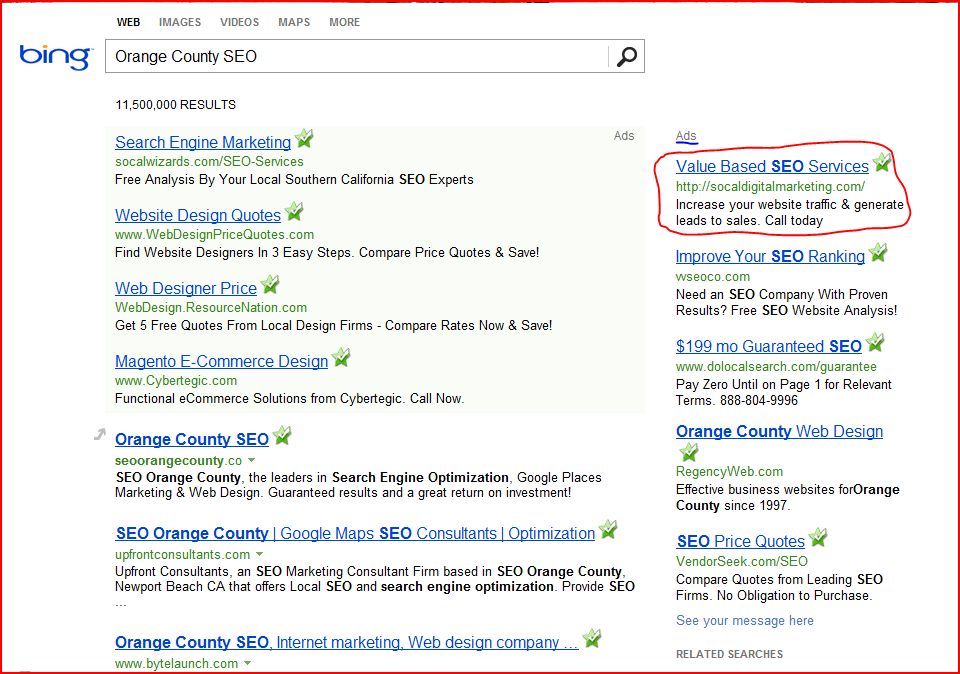The image size is (960, 674).
Task: Click the http://socaldigitalmarketing.com/ URL
Action: point(770,187)
